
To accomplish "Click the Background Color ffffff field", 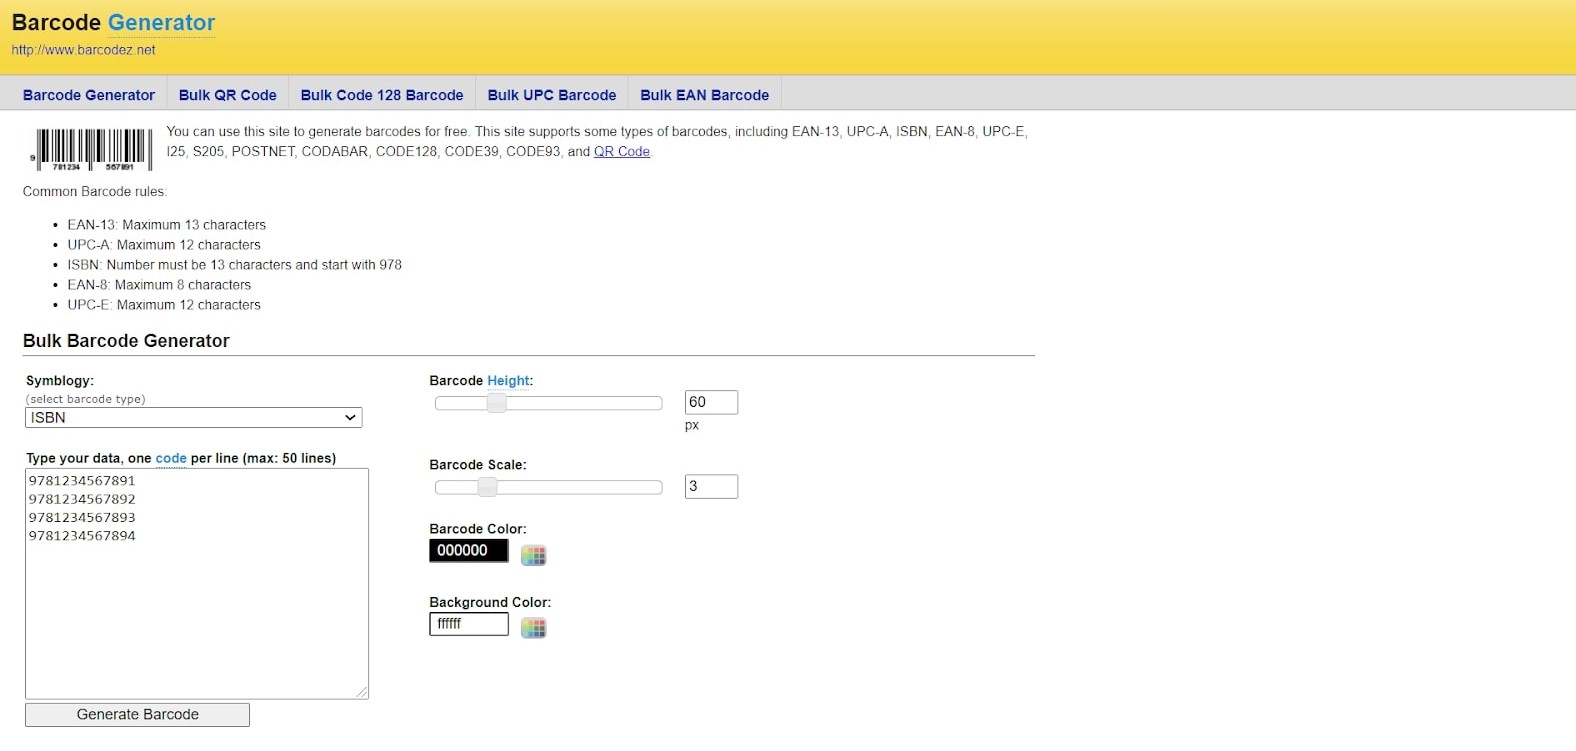I will pos(468,624).
